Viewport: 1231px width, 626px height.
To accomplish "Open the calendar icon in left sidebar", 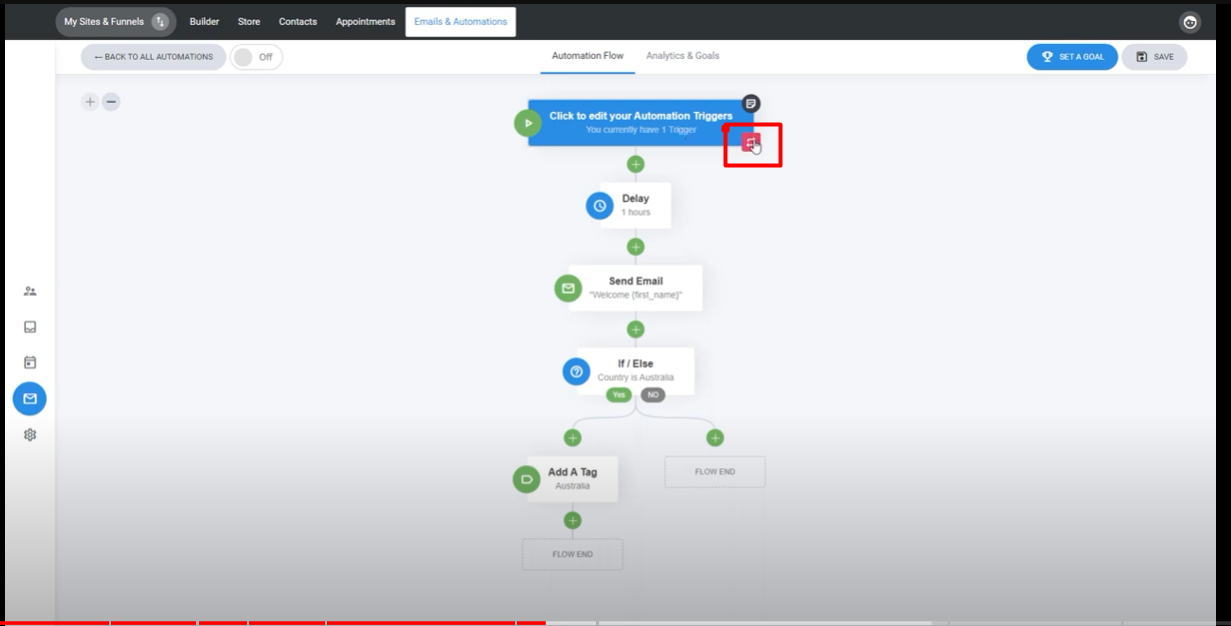I will [30, 362].
